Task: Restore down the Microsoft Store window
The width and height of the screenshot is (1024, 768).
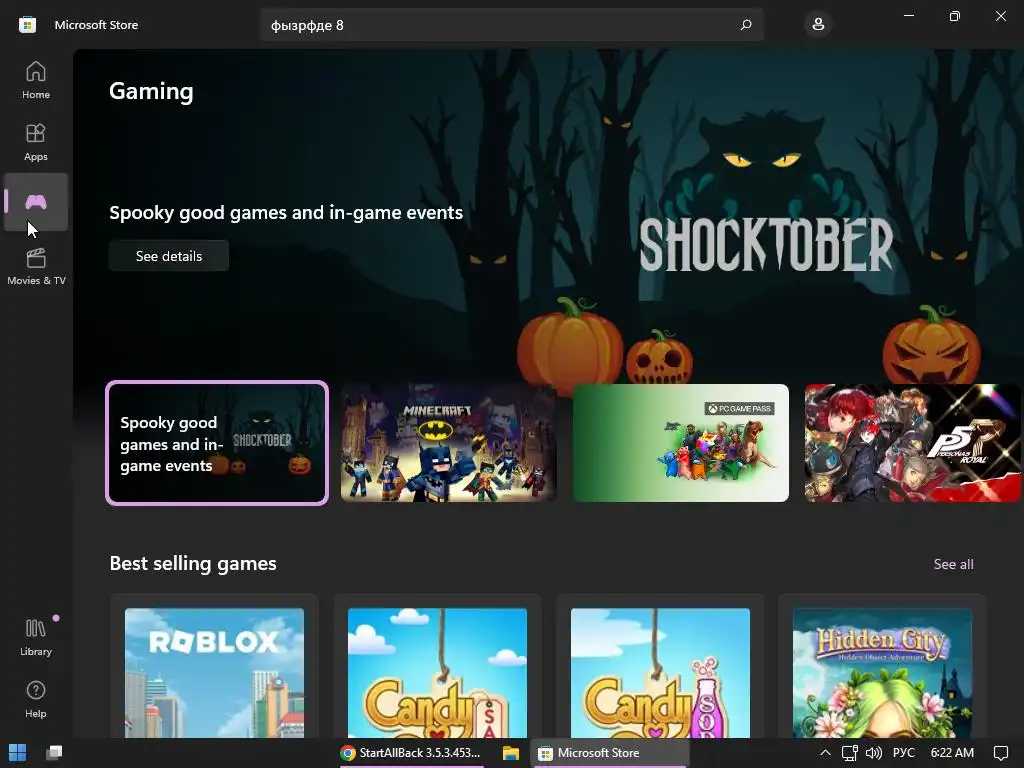Action: point(954,16)
